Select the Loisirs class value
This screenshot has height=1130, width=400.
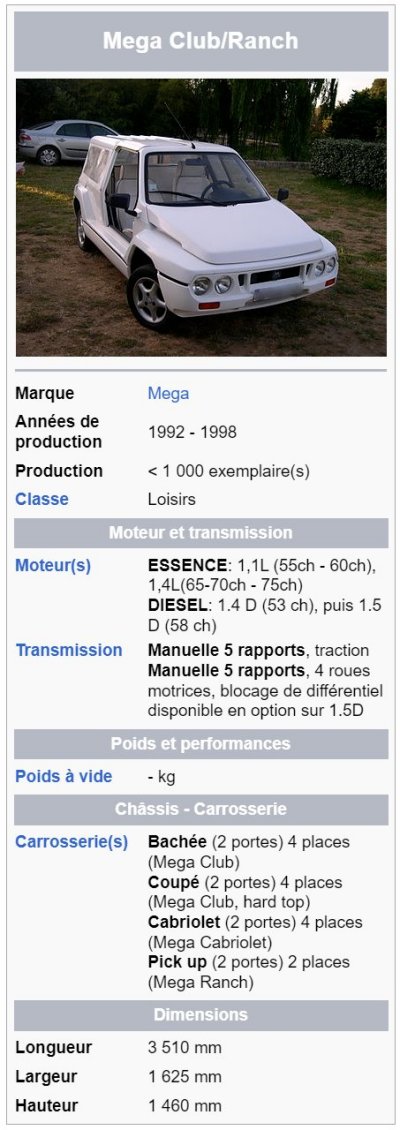172,499
